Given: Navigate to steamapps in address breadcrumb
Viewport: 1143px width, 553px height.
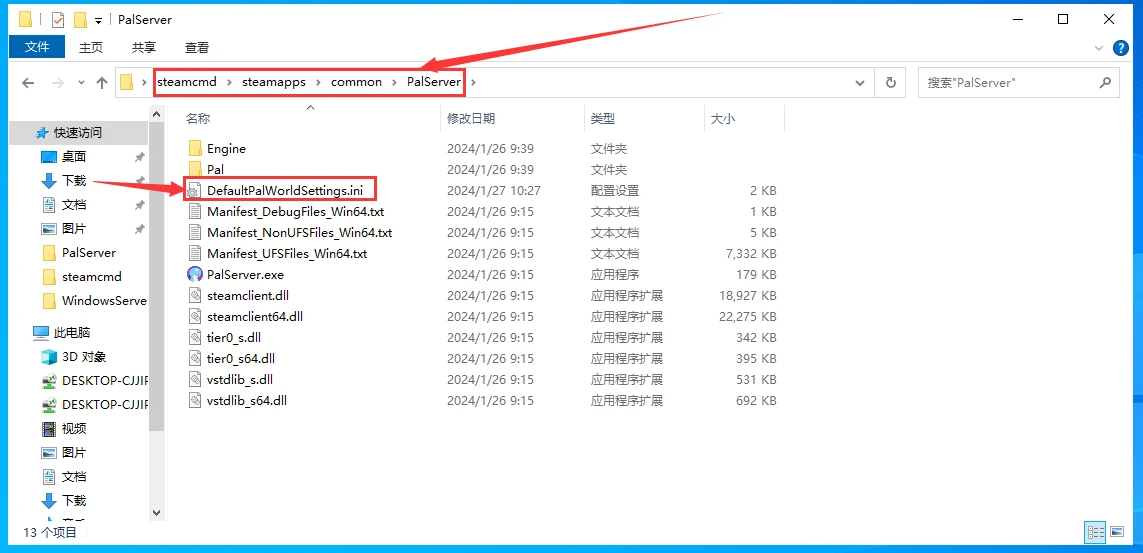Looking at the screenshot, I should 274,82.
